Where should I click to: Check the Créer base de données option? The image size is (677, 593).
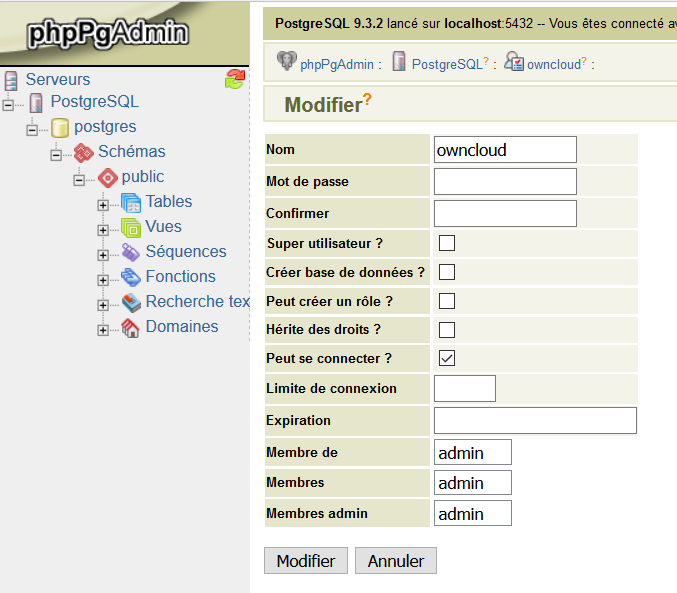(x=447, y=272)
